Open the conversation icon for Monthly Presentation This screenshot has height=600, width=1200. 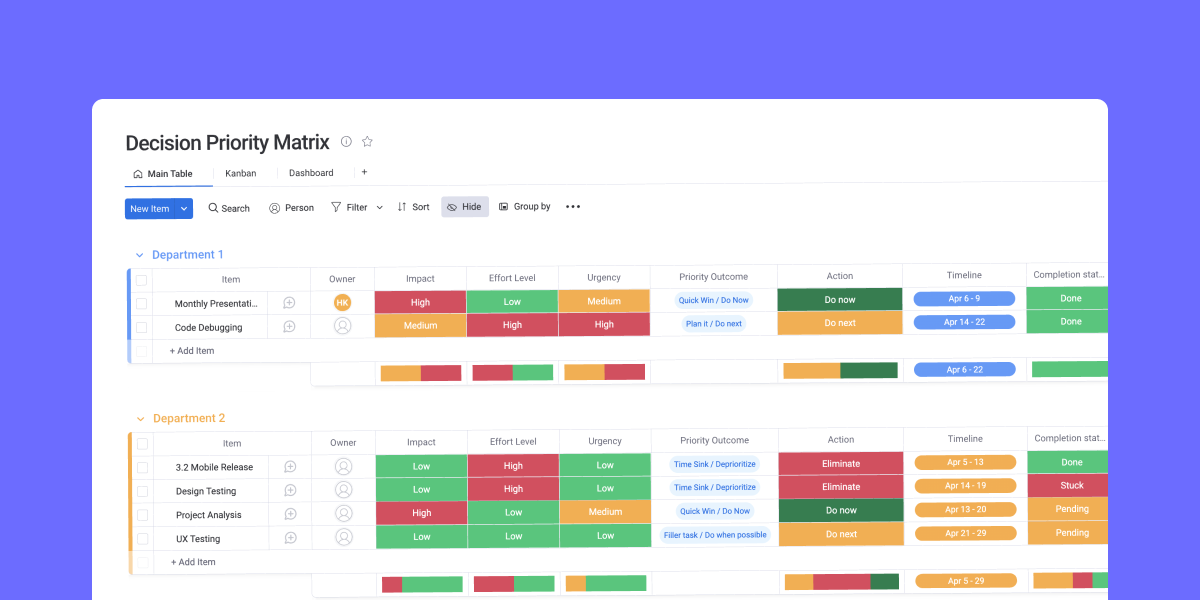point(289,303)
